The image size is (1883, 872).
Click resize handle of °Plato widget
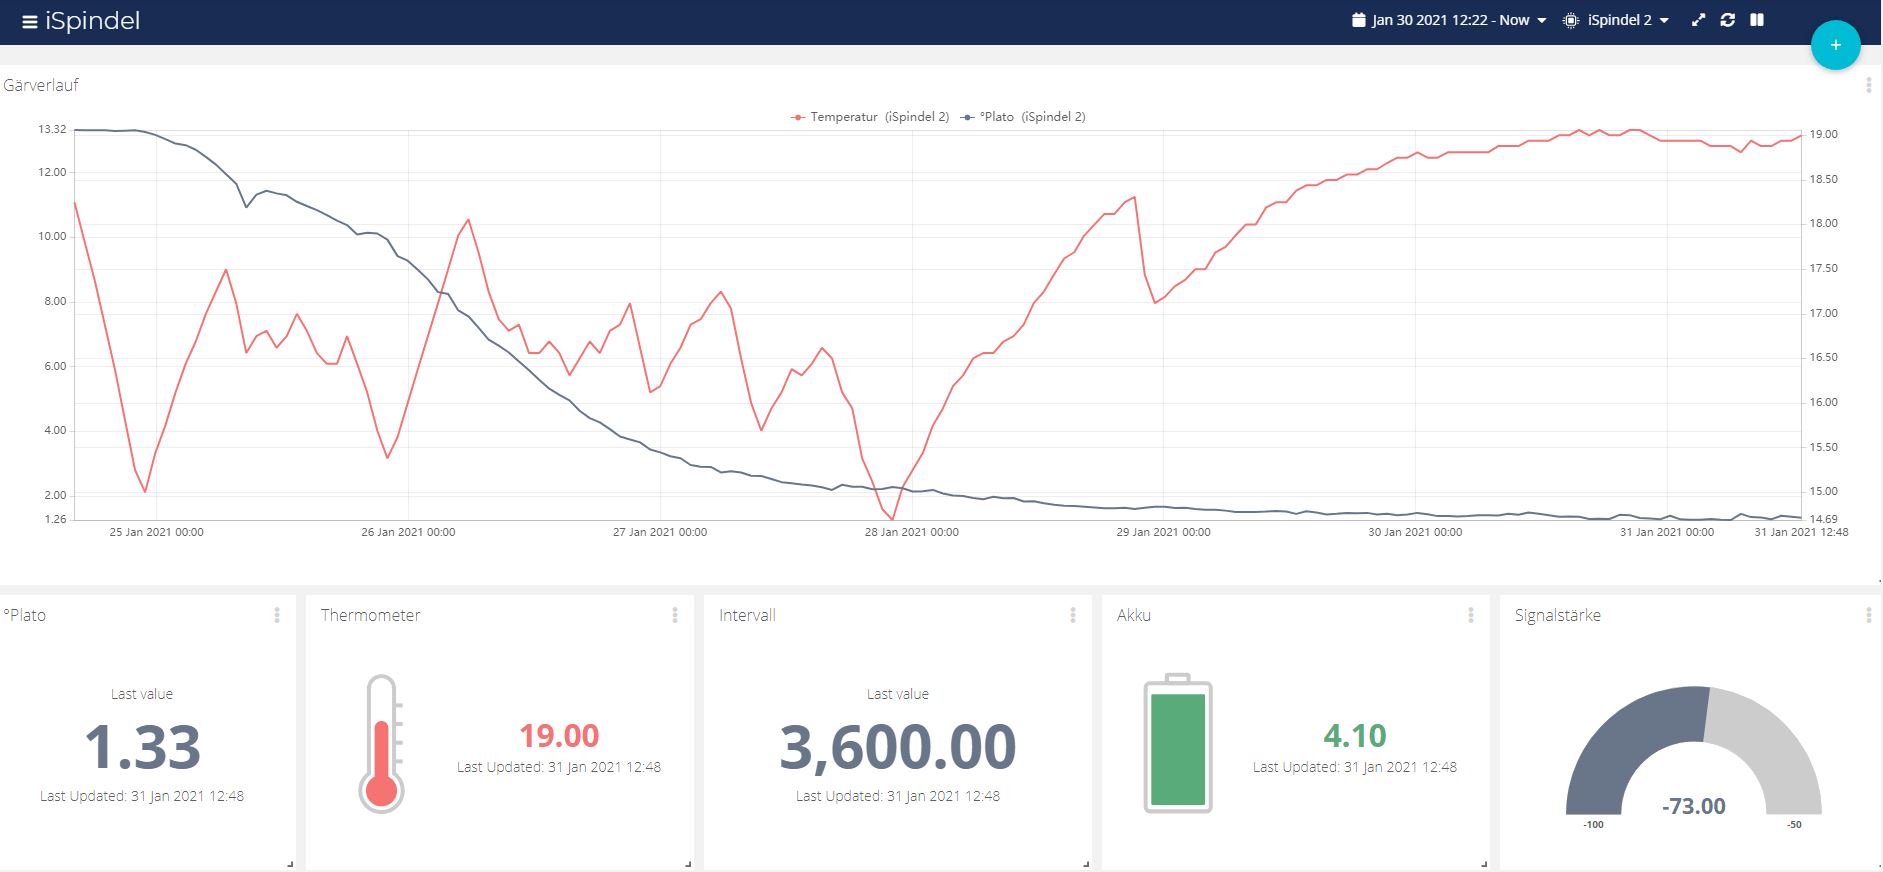point(290,864)
